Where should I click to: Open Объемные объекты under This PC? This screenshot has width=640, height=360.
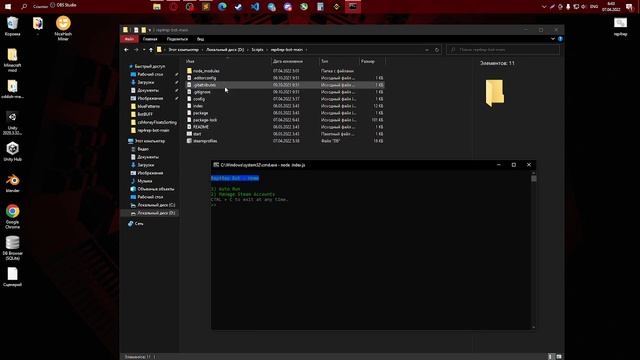(152, 189)
